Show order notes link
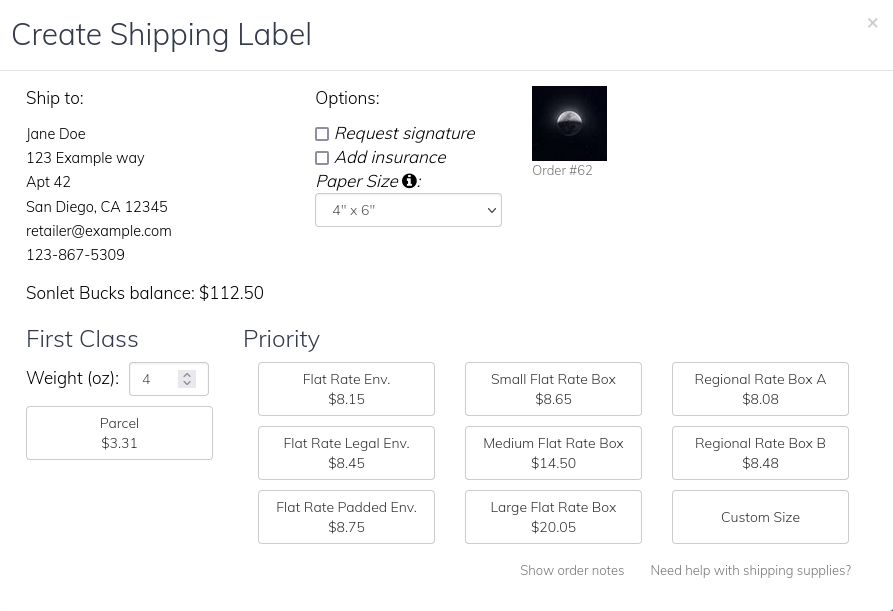Screen dimensions: 893x611 (x=572, y=570)
